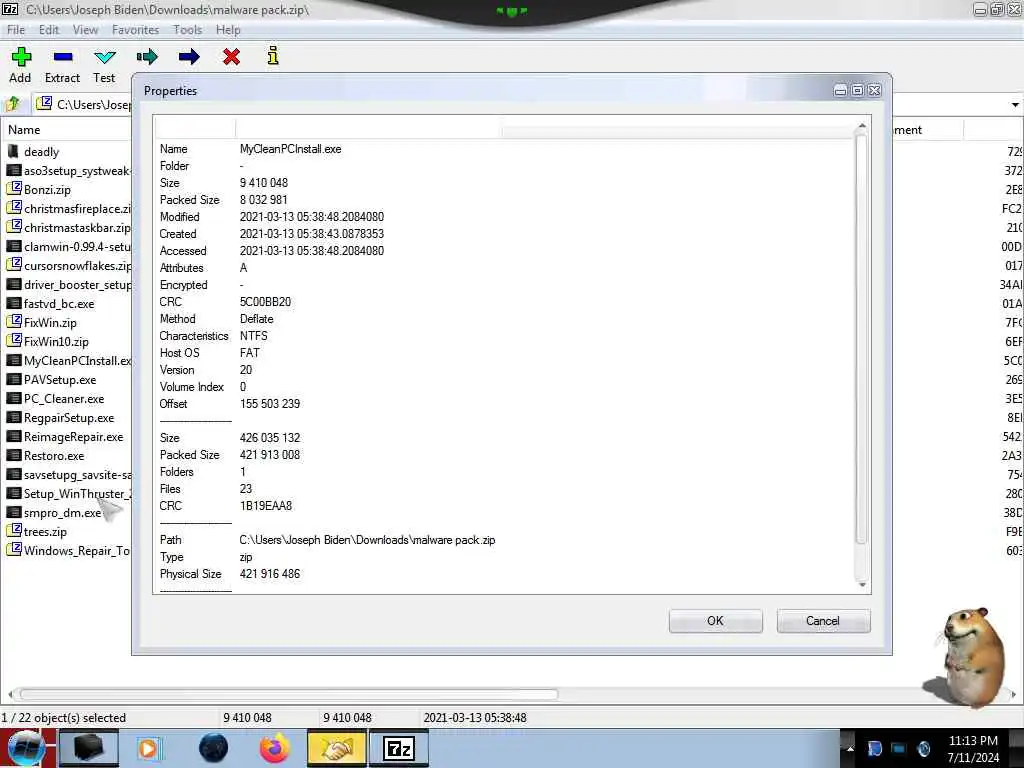
Task: Click Cancel in the Properties dialog
Action: pos(823,620)
